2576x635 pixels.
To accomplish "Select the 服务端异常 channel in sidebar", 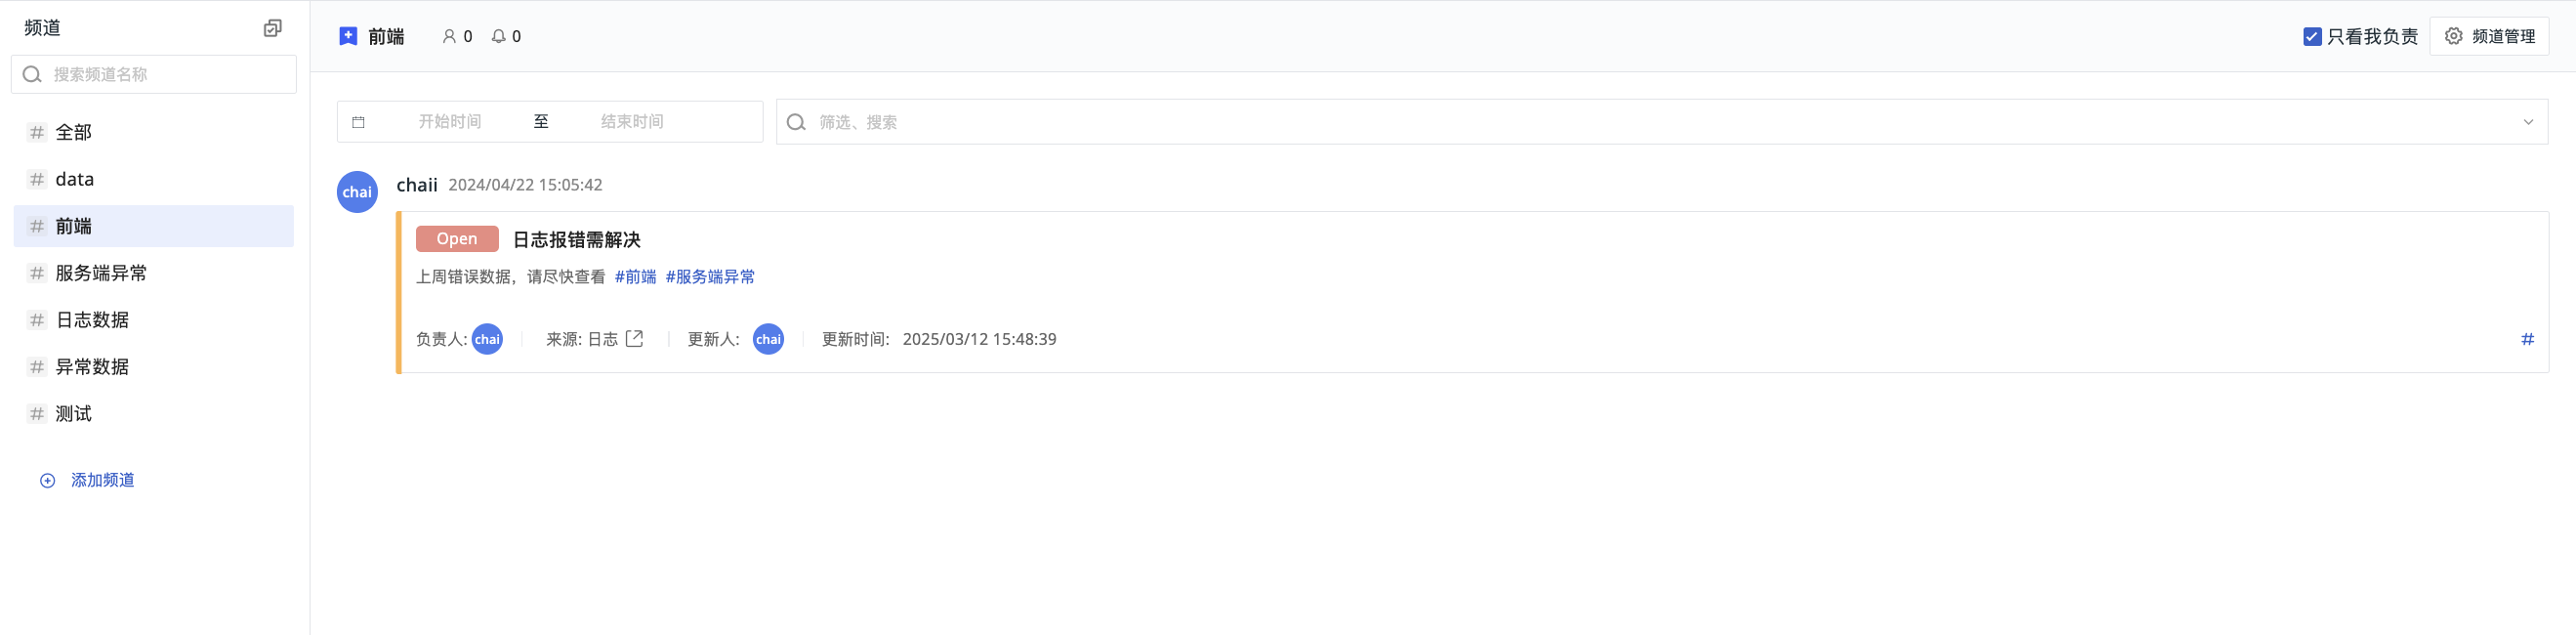I will click(154, 273).
